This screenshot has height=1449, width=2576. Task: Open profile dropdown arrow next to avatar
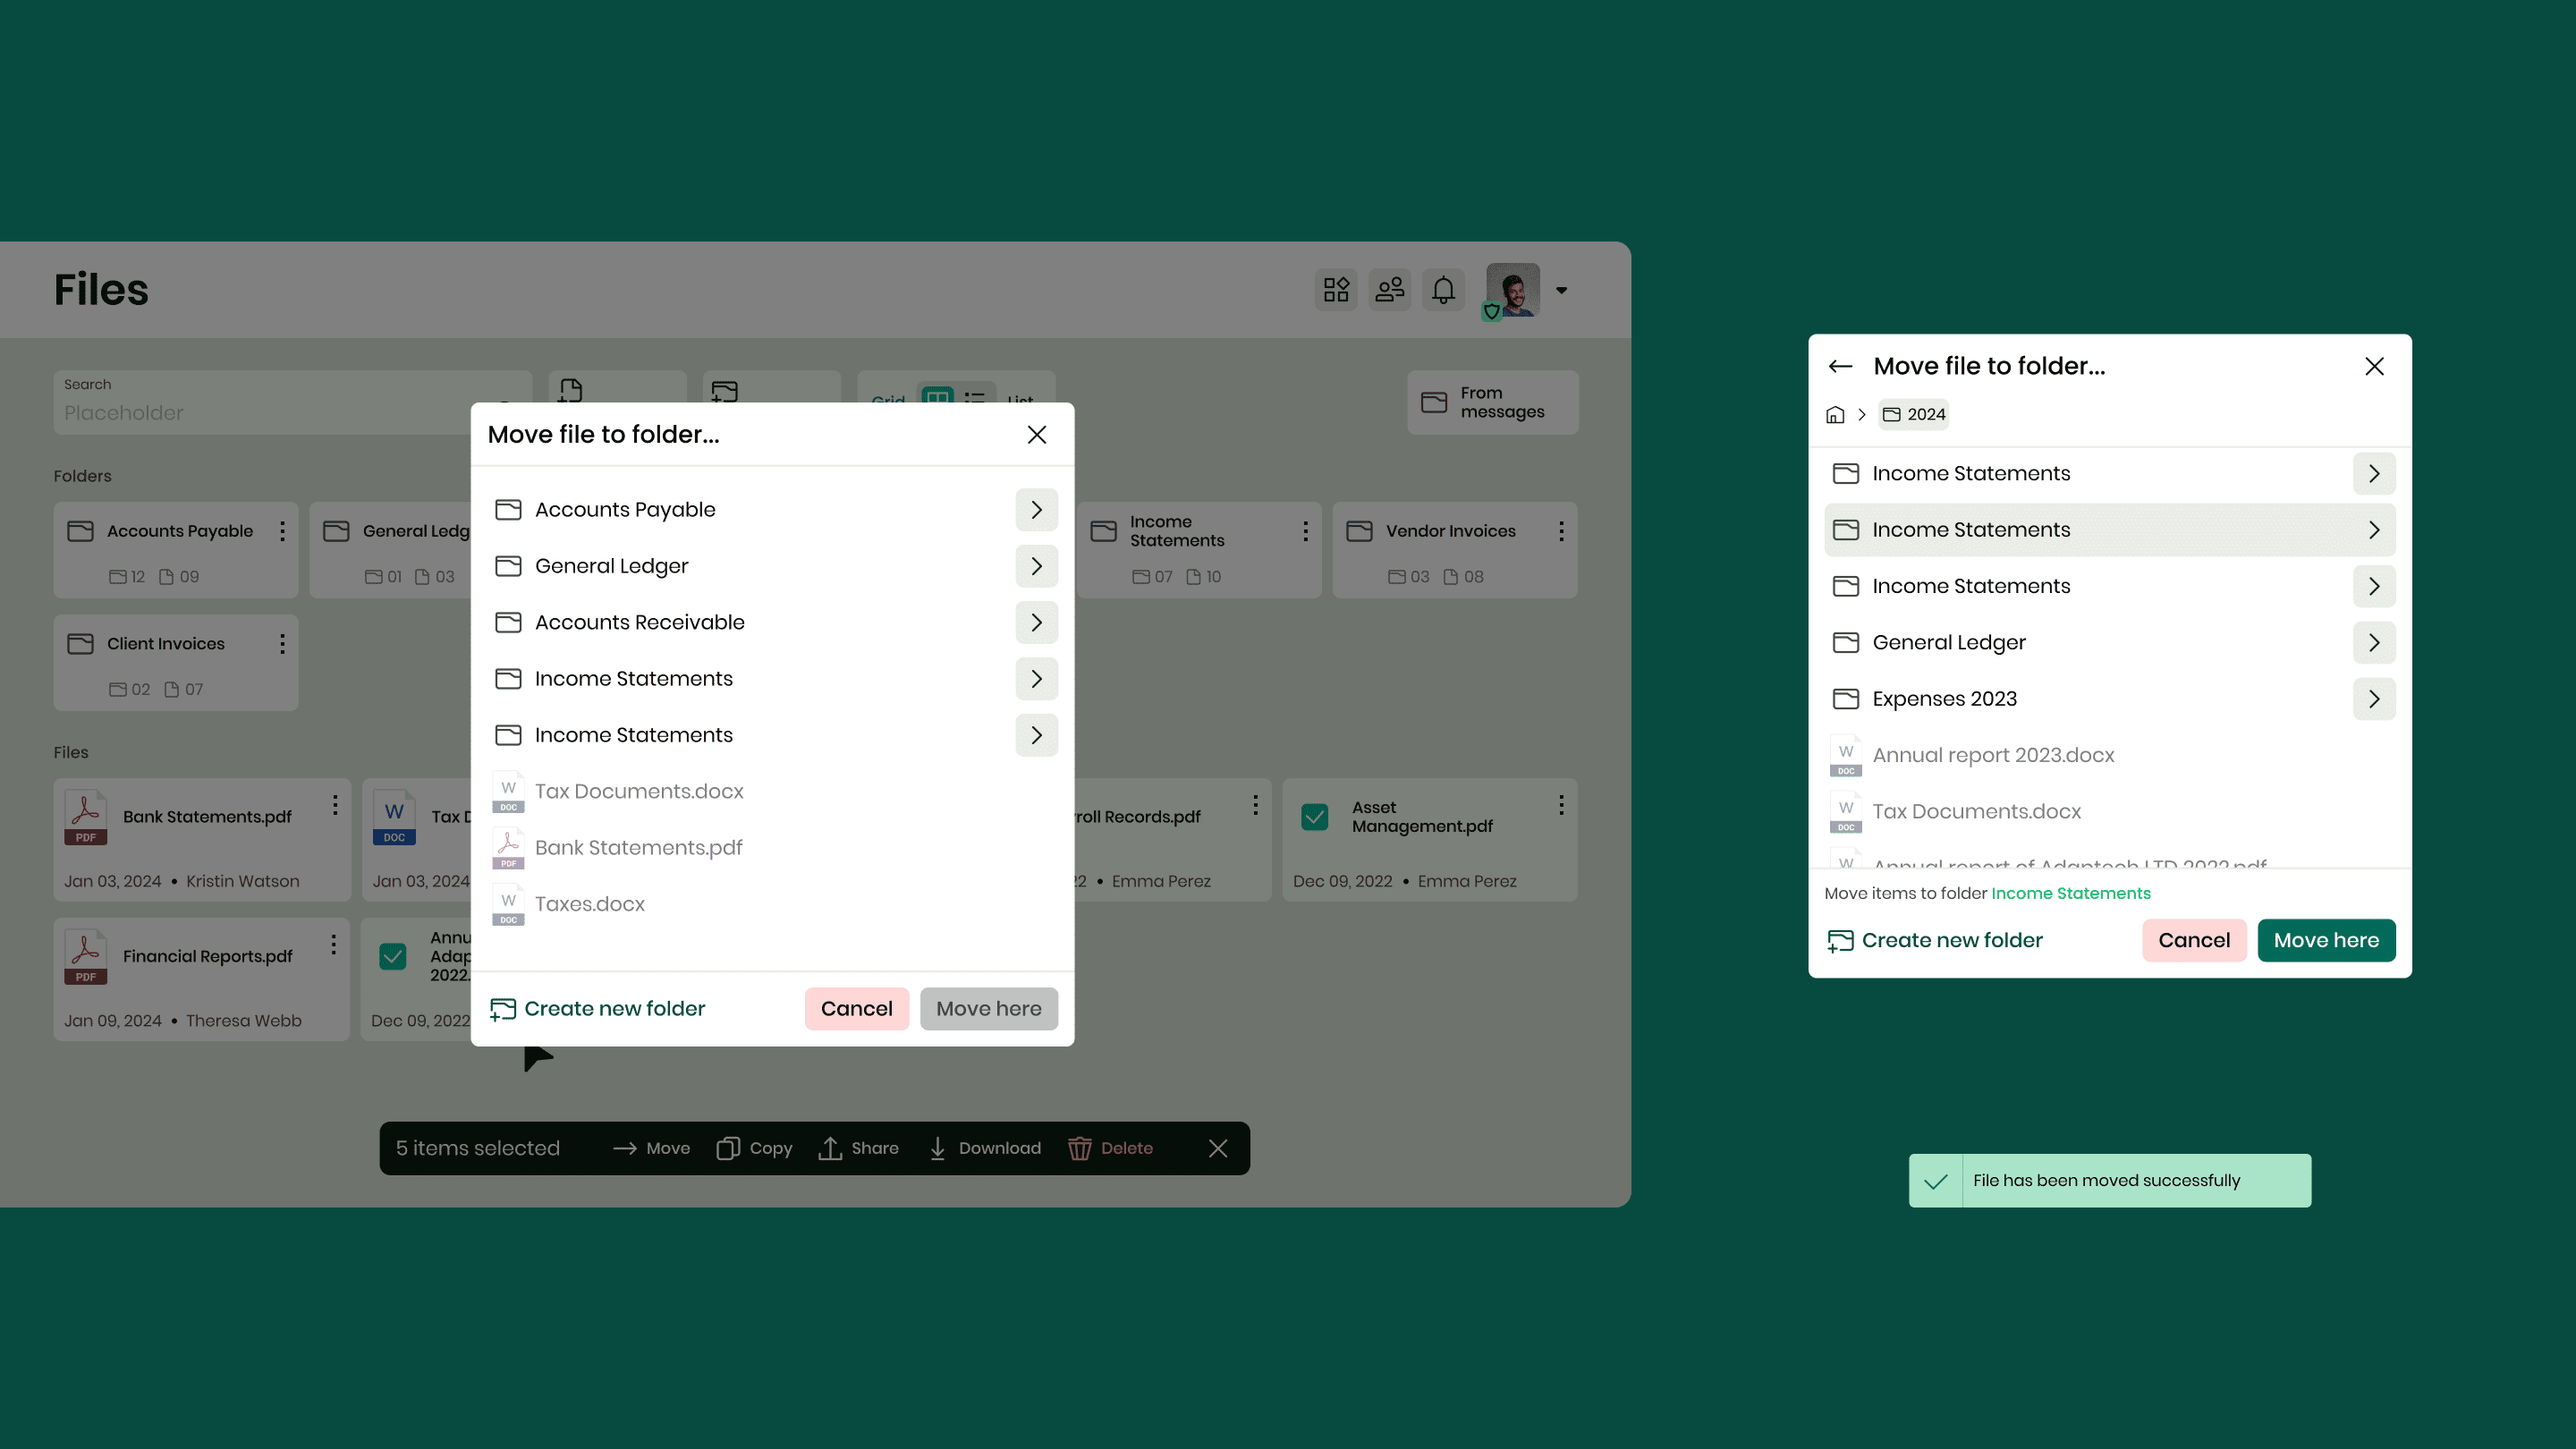[1561, 291]
